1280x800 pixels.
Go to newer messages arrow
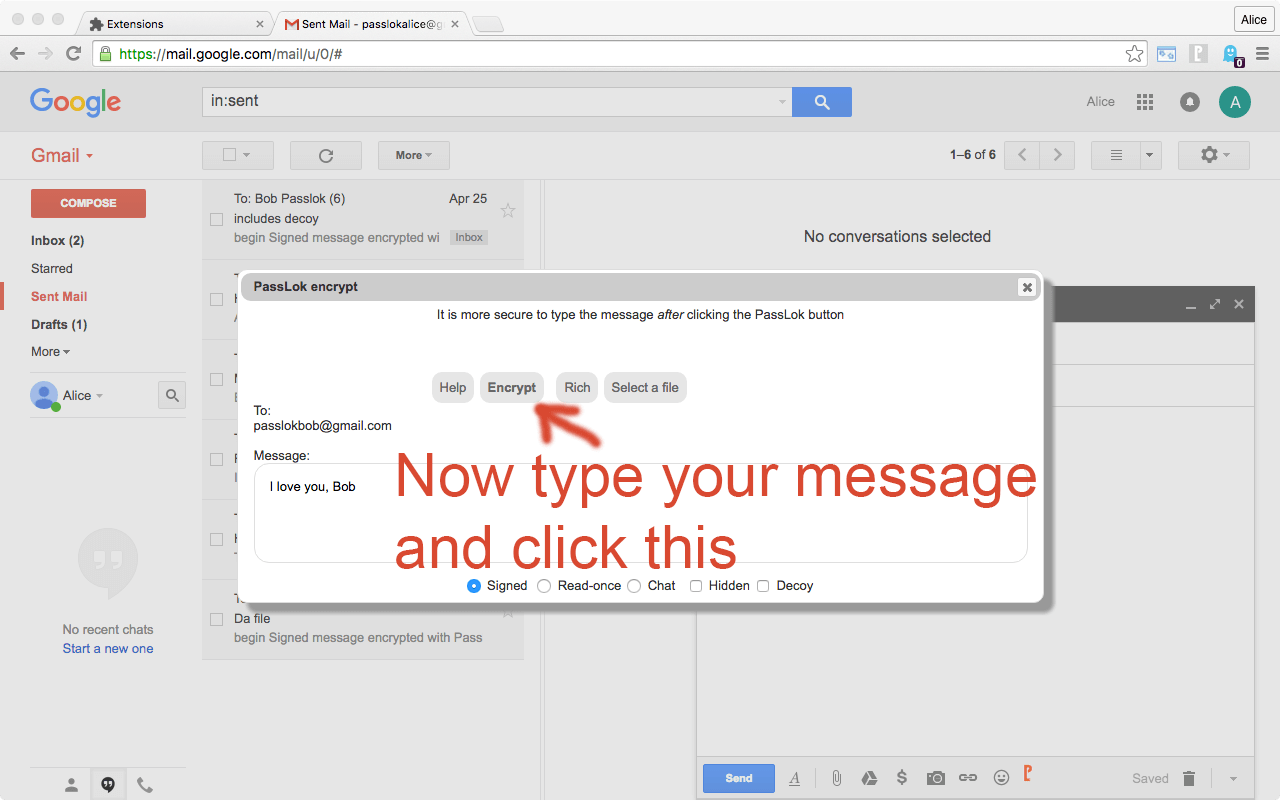1022,155
